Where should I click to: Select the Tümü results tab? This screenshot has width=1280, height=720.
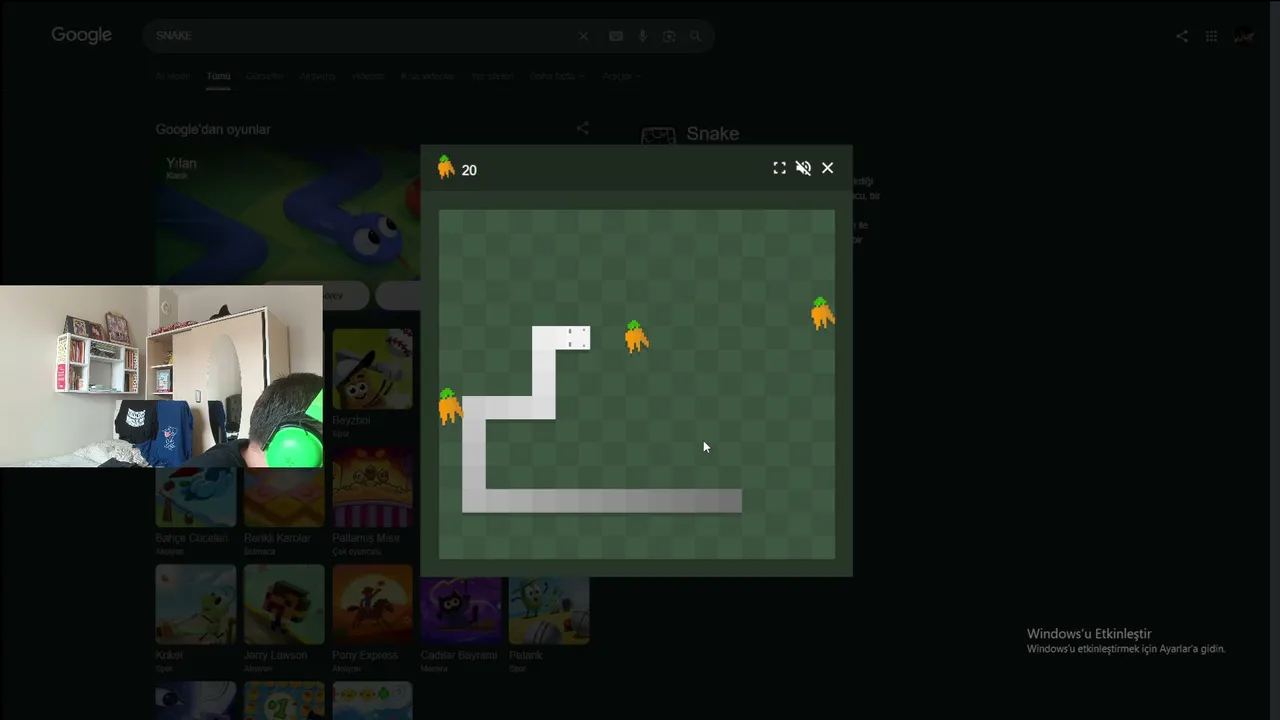[218, 76]
